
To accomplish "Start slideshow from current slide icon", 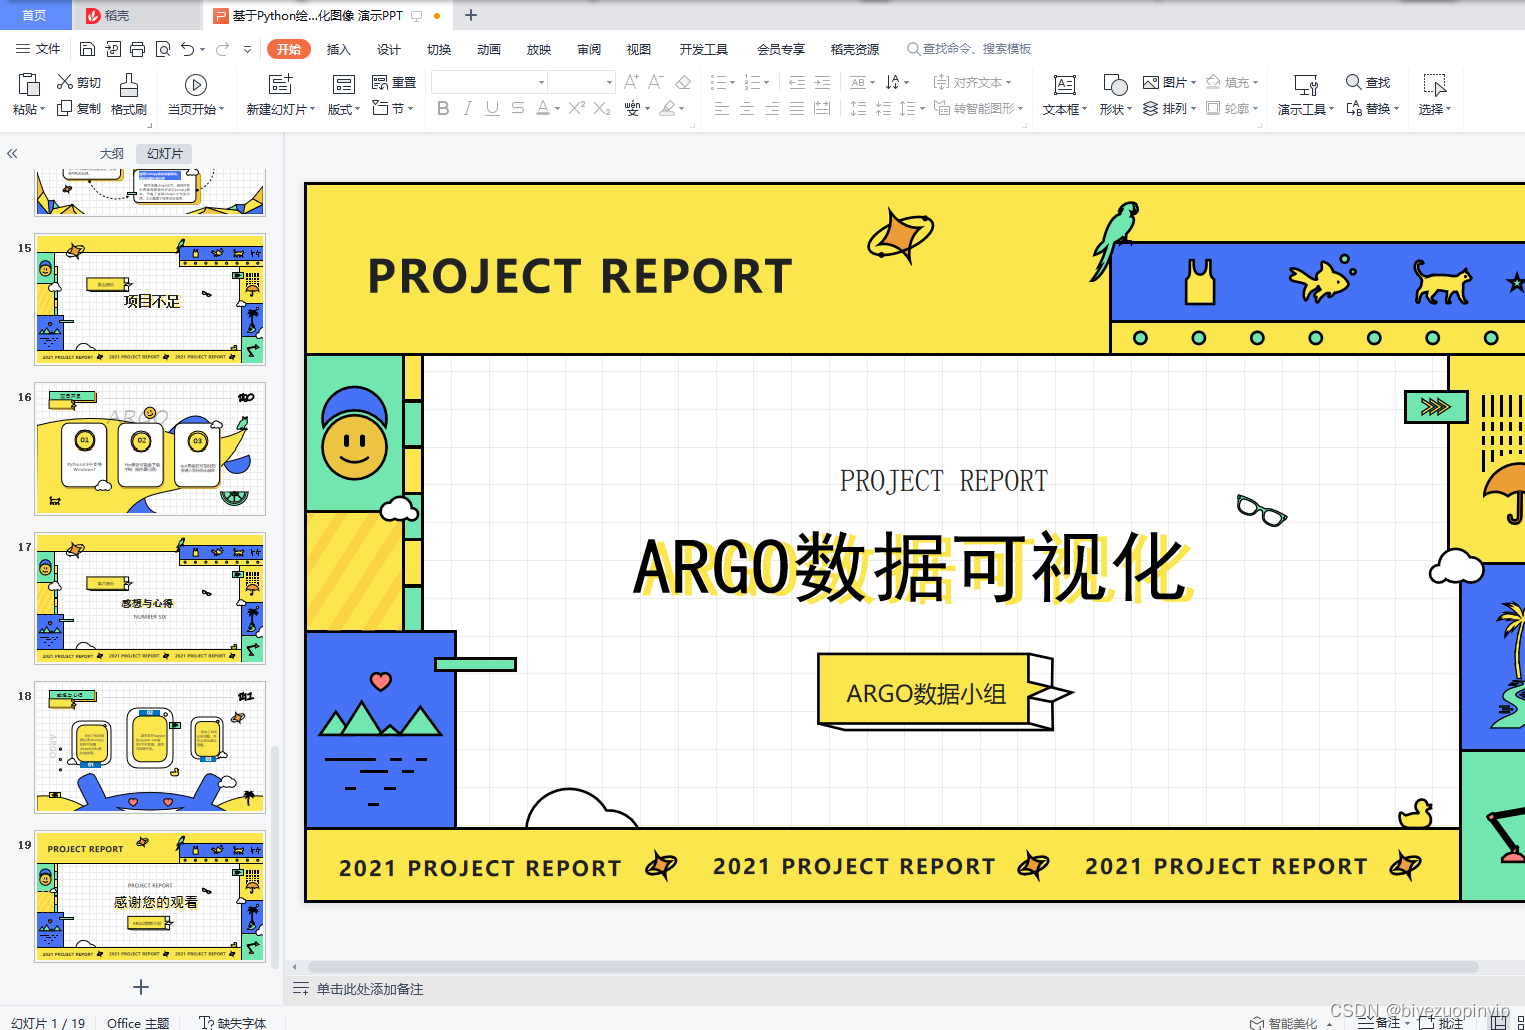I will click(196, 85).
